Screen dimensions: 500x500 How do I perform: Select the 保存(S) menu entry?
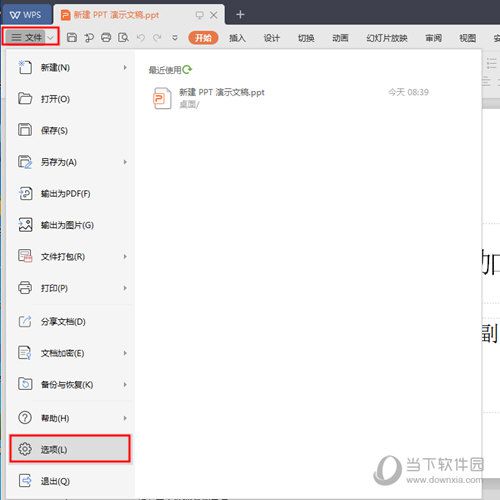coord(70,130)
